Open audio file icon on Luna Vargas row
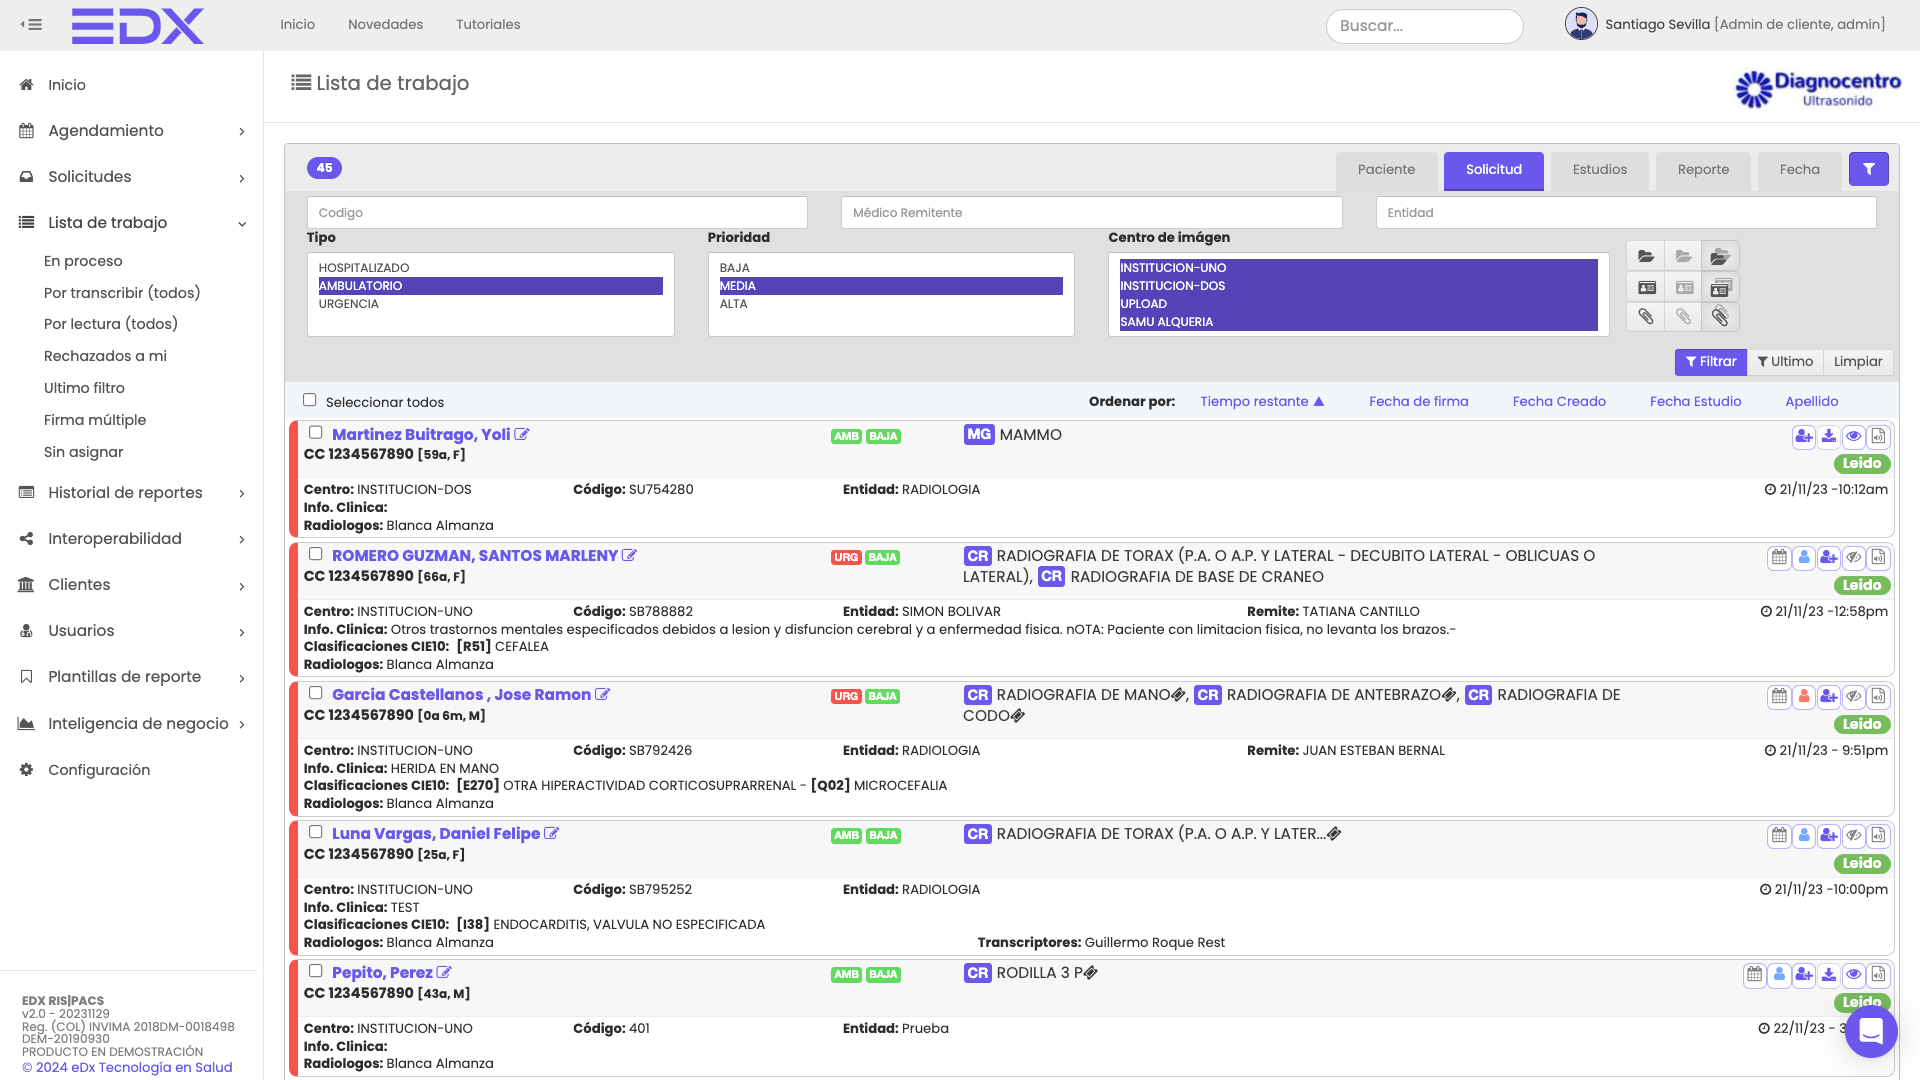 click(1878, 836)
